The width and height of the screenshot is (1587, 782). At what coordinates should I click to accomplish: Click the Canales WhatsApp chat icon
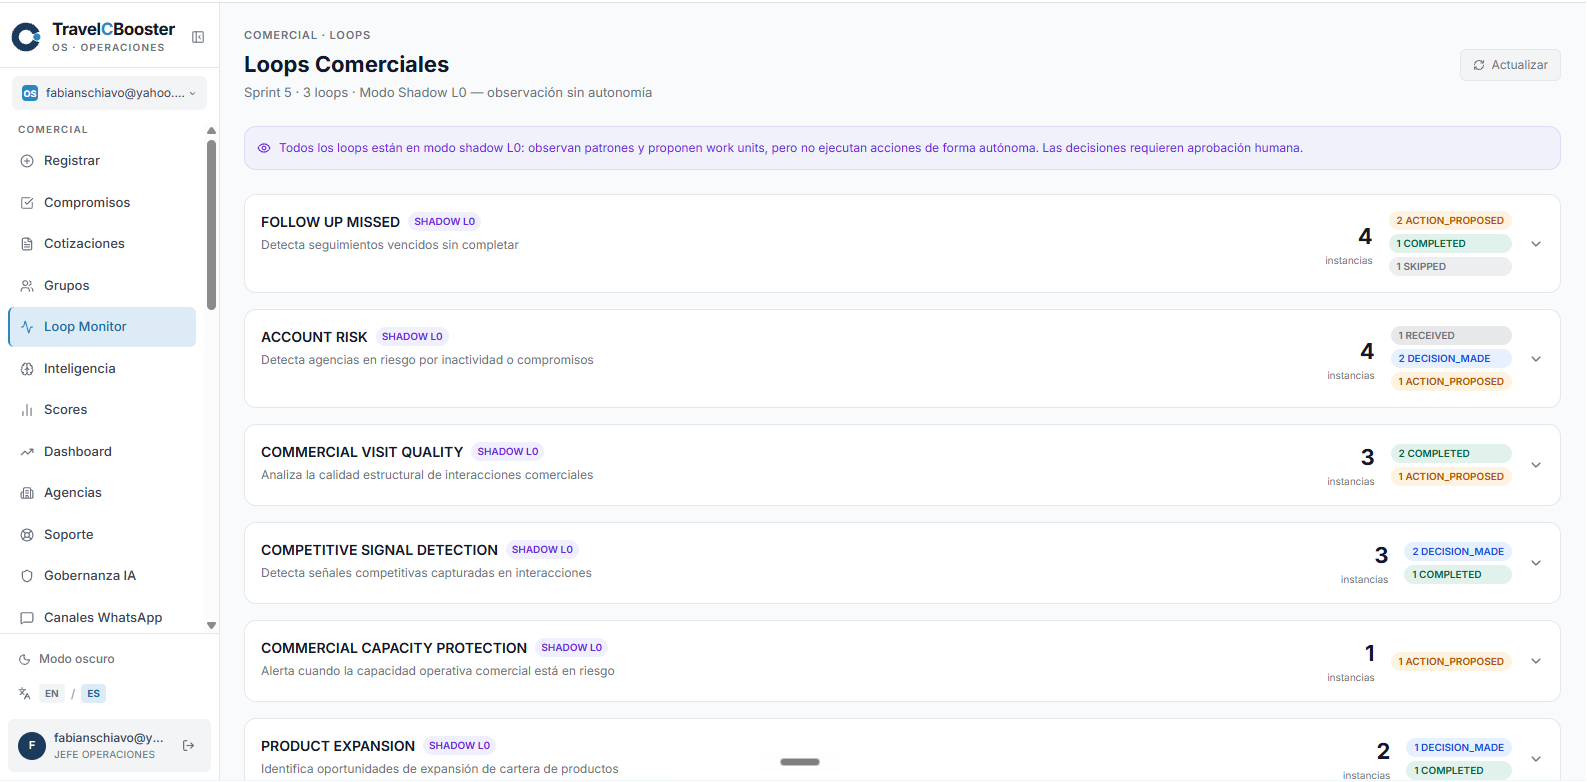click(x=27, y=618)
